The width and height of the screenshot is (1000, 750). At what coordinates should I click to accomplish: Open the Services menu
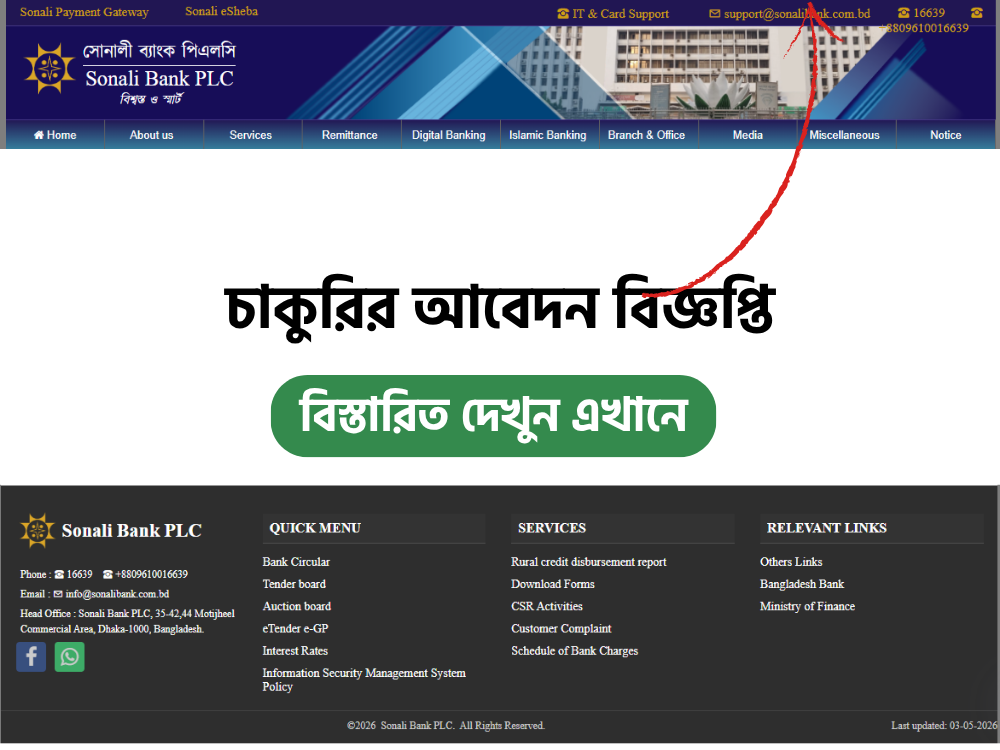(251, 135)
